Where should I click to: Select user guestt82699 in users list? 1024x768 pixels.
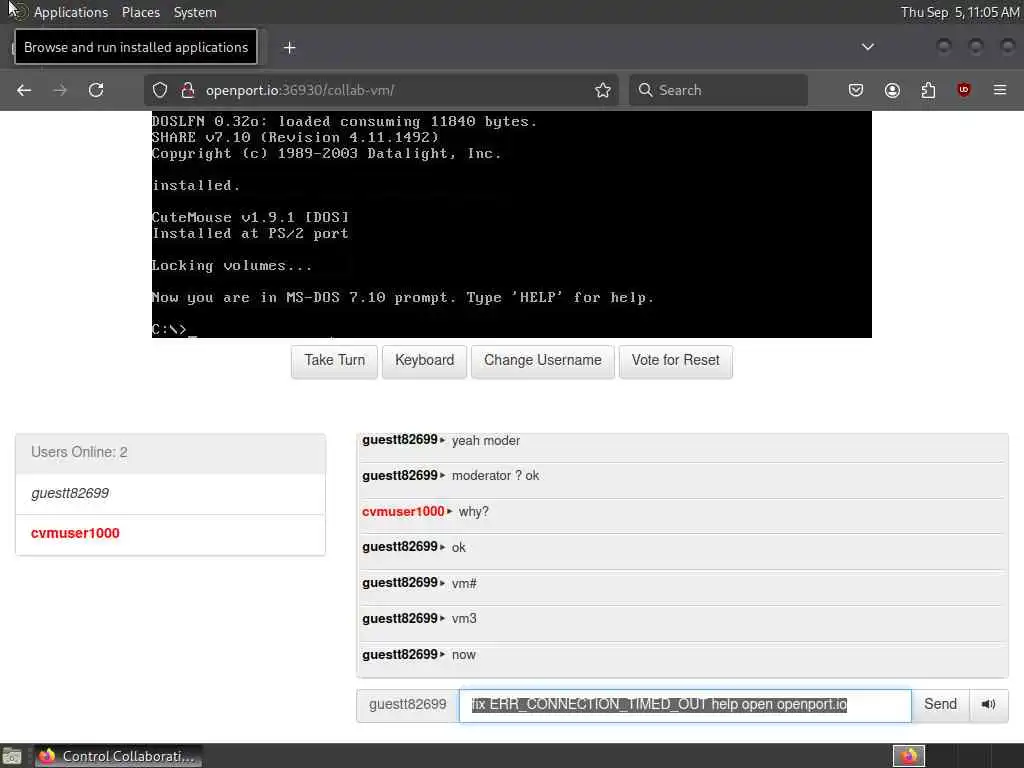[x=170, y=494]
